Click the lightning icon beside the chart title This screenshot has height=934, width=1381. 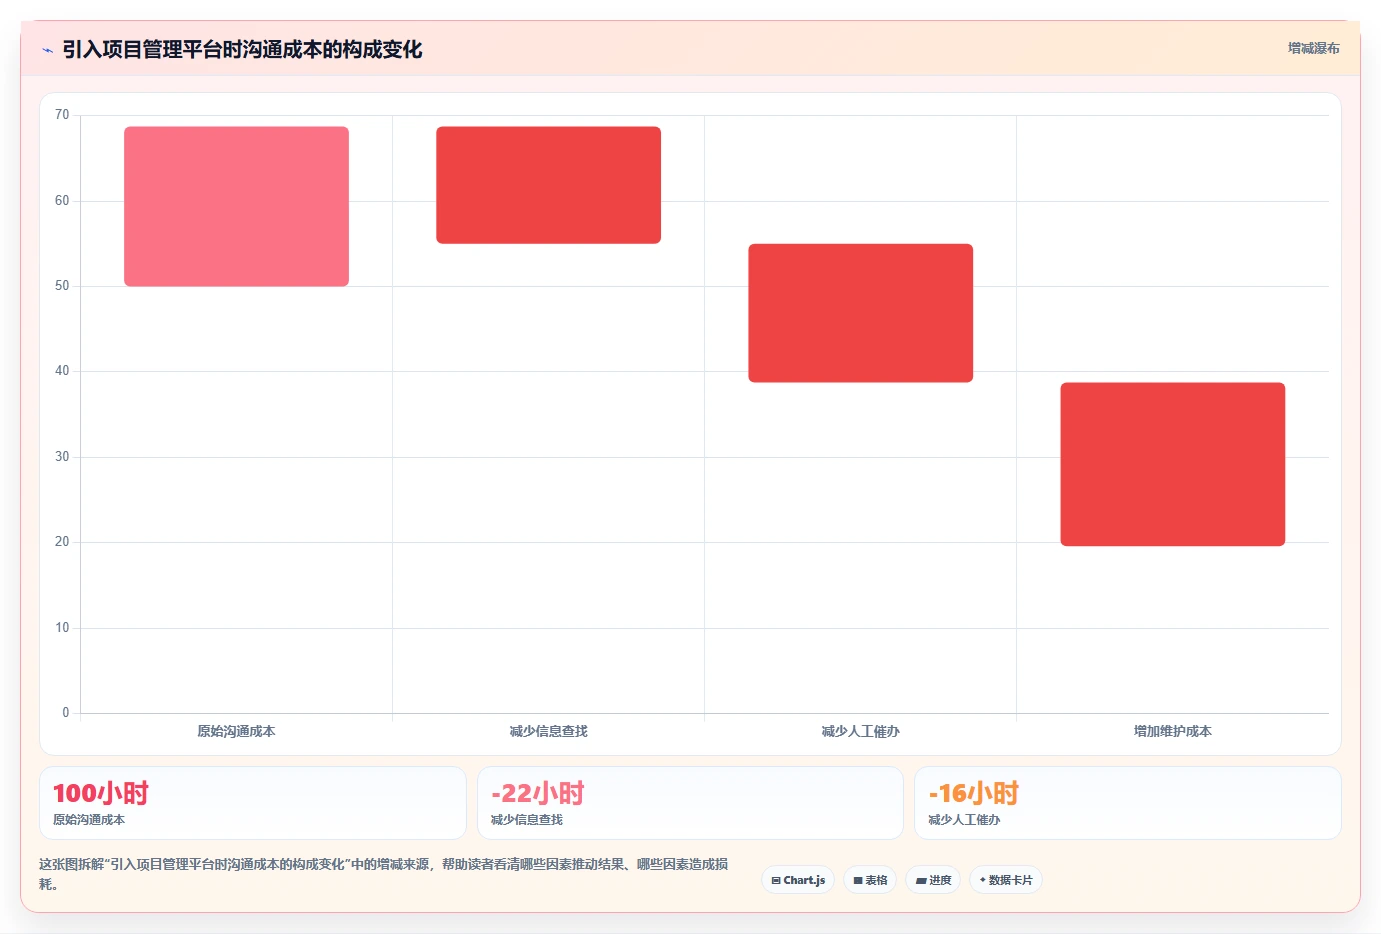point(47,50)
